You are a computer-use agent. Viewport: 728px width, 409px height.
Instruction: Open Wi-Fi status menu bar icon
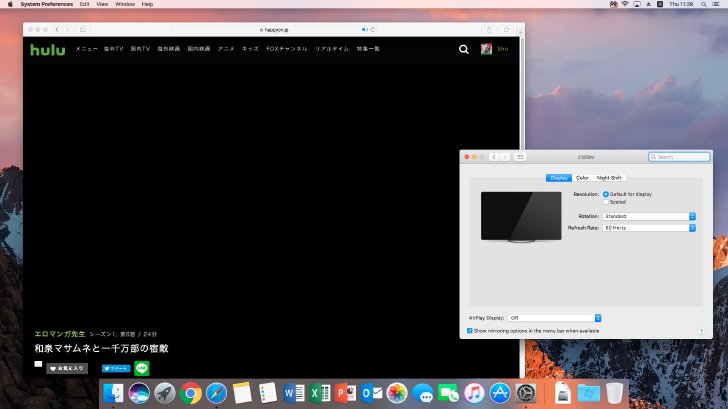point(625,4)
